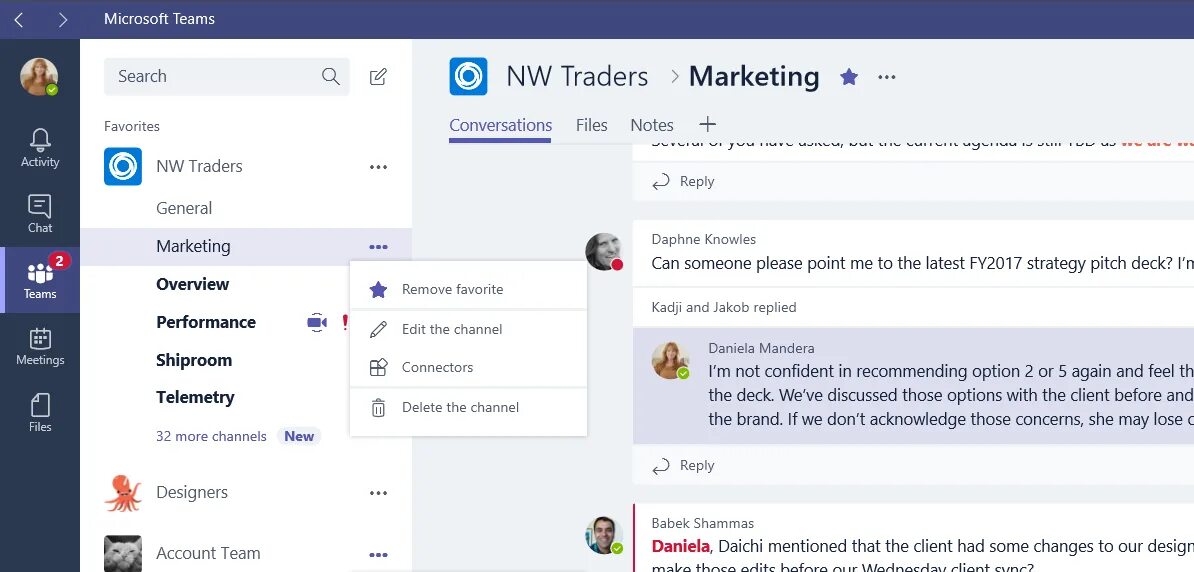Open Meetings calendar in the left rail
The width and height of the screenshot is (1194, 572).
(x=40, y=347)
